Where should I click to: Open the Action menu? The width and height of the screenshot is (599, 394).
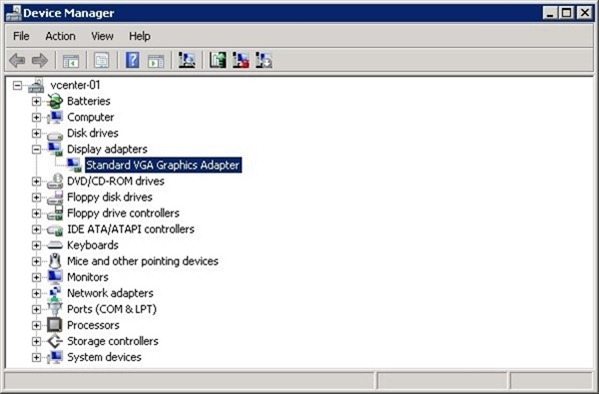pyautogui.click(x=60, y=36)
